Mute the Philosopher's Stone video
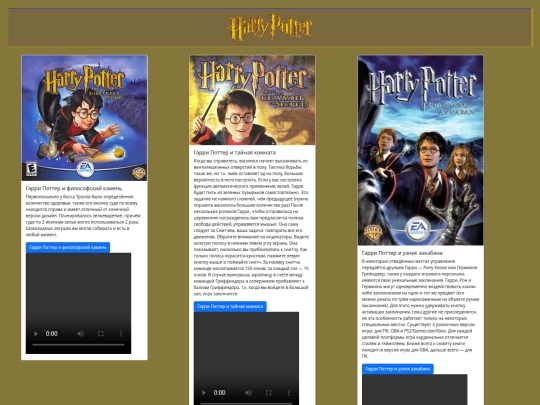540x405 pixels. [80, 333]
